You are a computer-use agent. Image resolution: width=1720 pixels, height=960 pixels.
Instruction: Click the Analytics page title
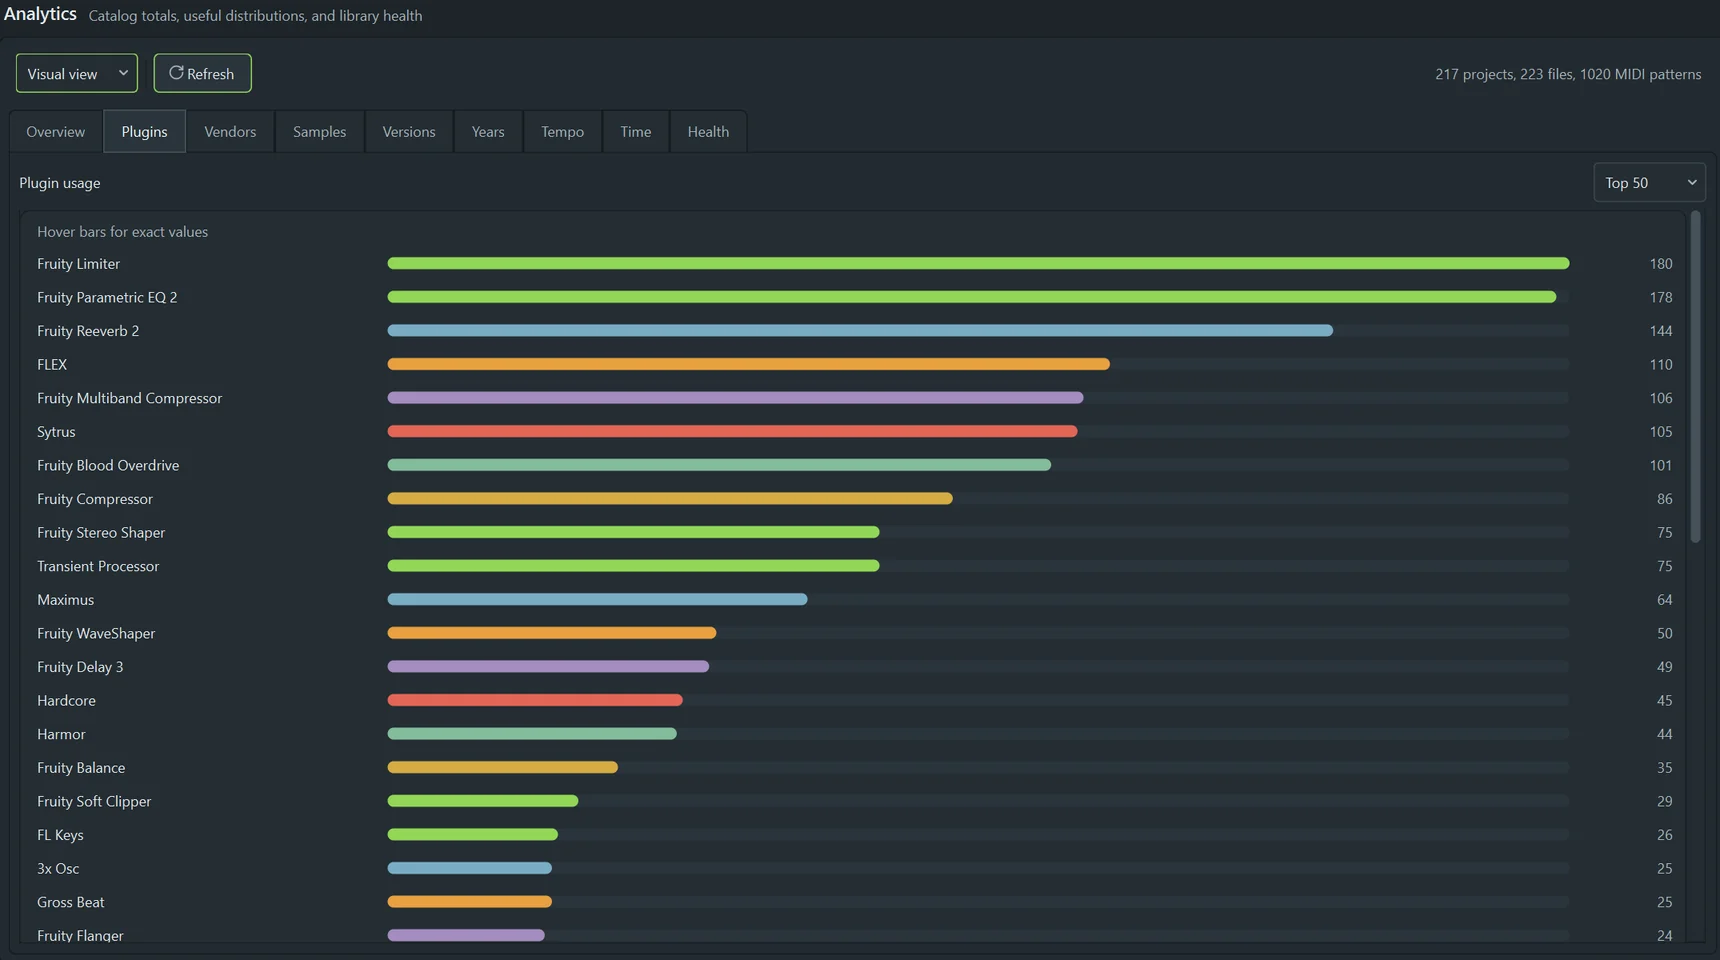click(40, 14)
